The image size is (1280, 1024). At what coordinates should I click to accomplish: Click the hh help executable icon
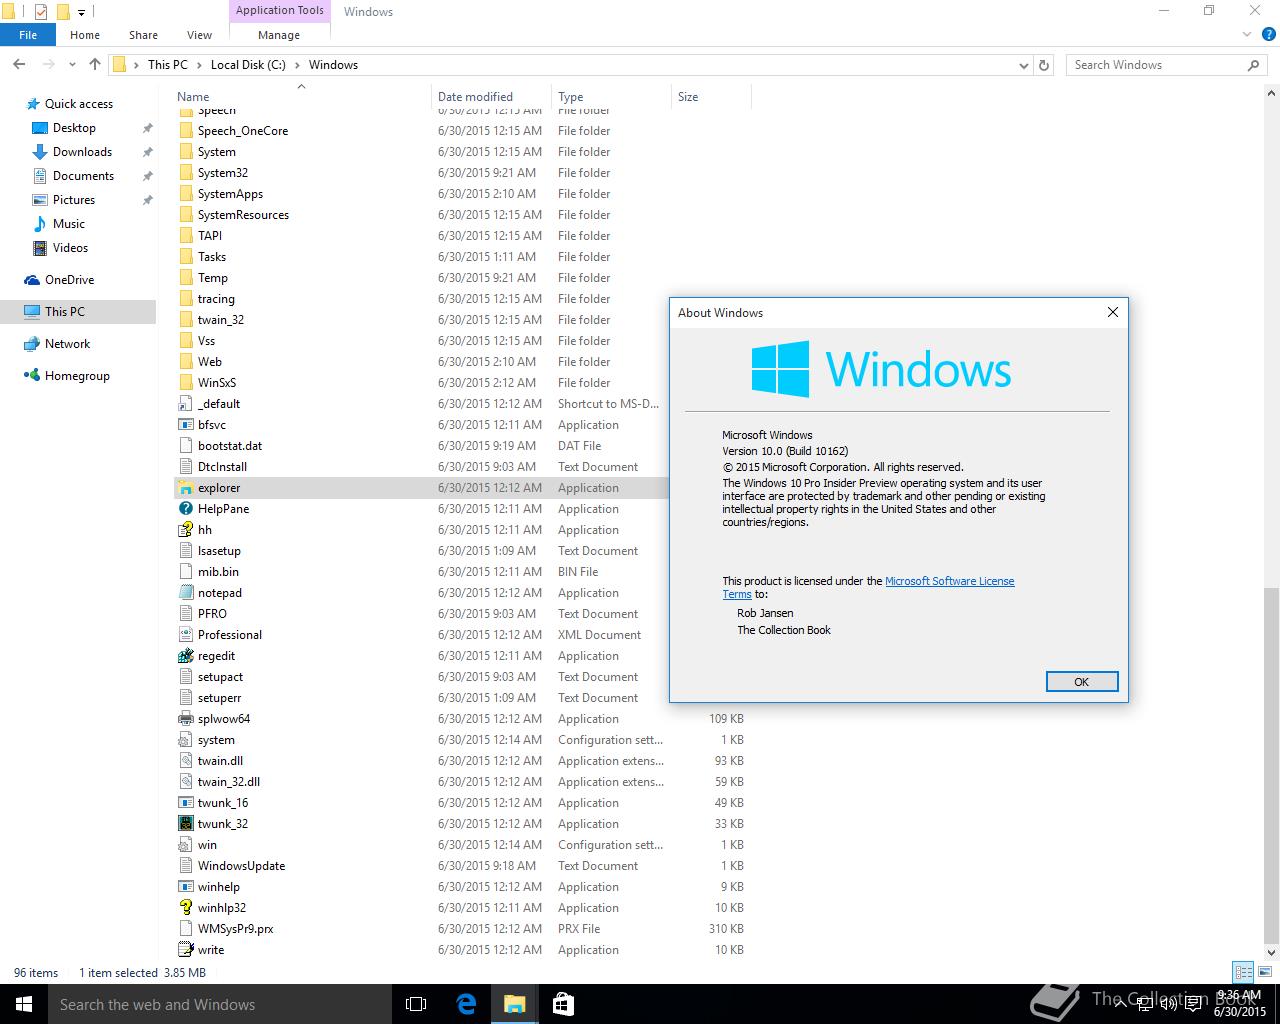[185, 530]
